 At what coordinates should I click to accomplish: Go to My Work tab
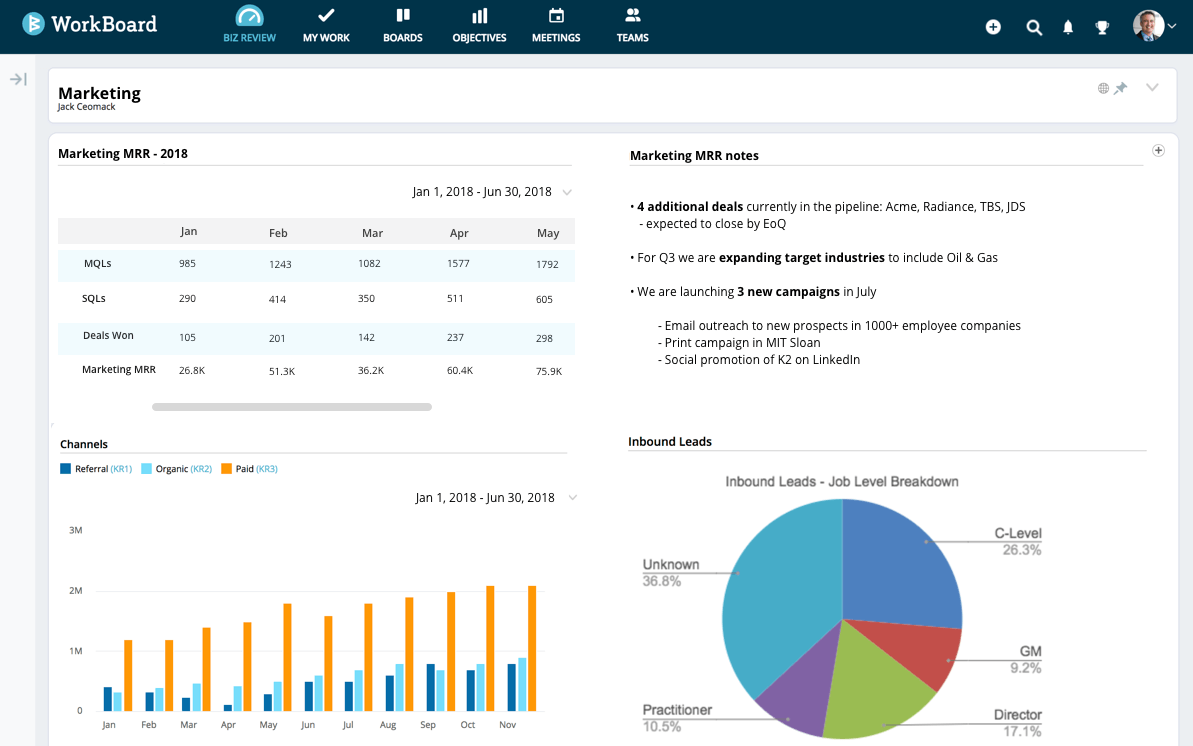point(326,26)
